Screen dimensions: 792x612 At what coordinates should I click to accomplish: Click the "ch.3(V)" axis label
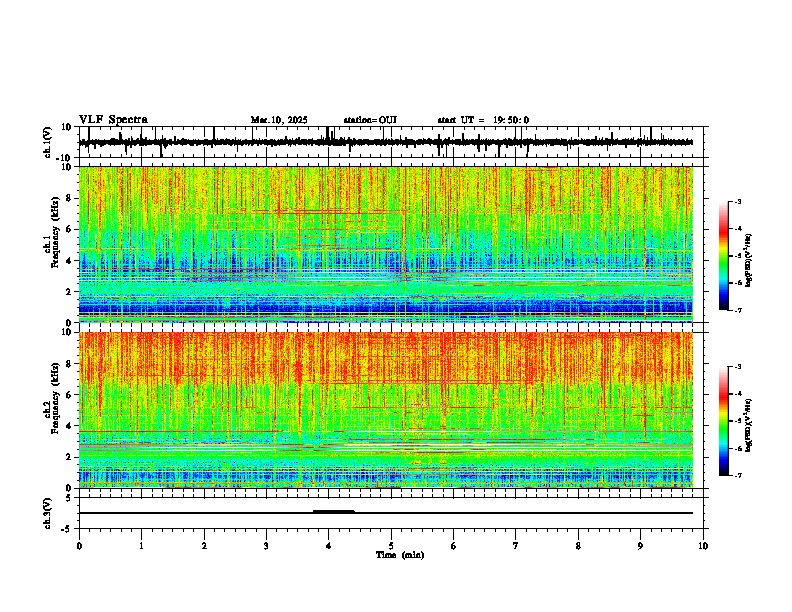point(48,513)
